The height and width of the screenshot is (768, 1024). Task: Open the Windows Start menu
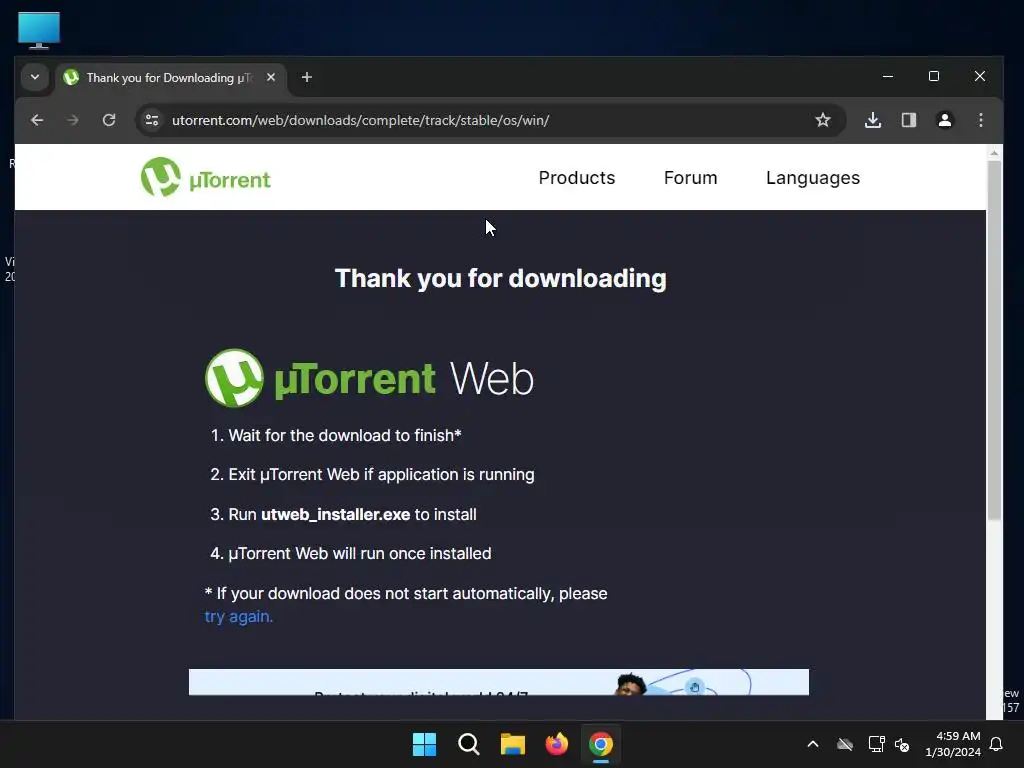424,744
